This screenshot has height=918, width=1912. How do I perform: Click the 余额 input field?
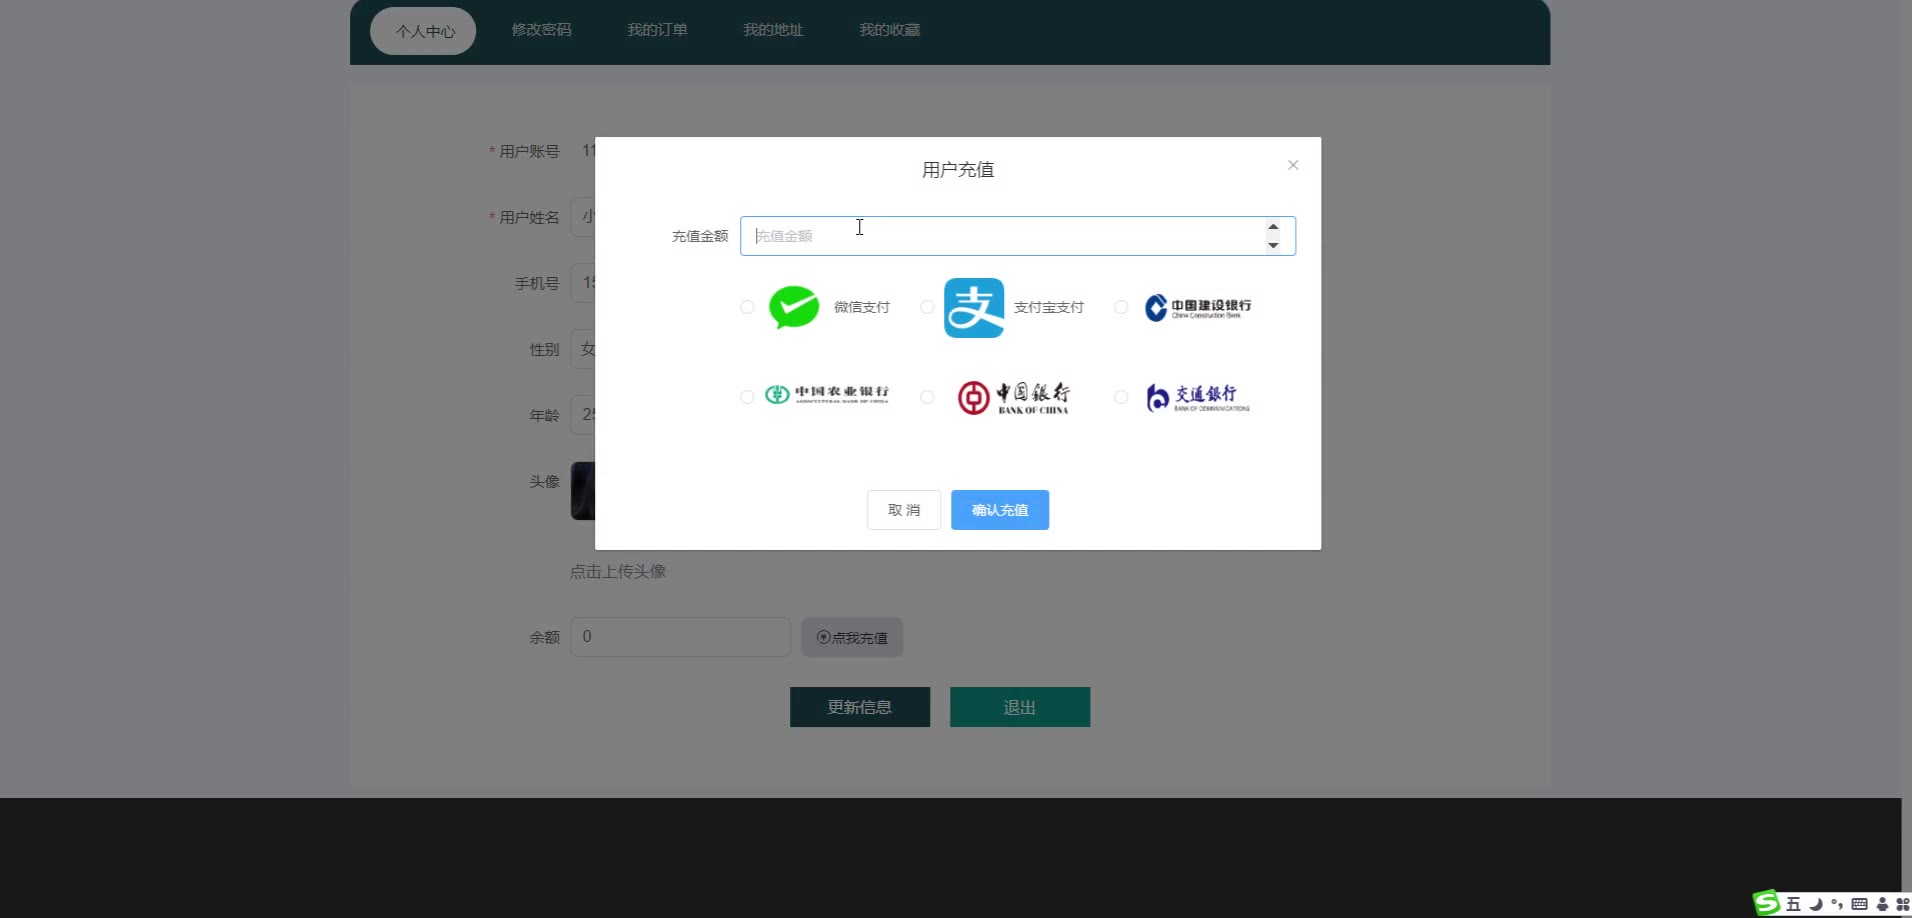(680, 637)
